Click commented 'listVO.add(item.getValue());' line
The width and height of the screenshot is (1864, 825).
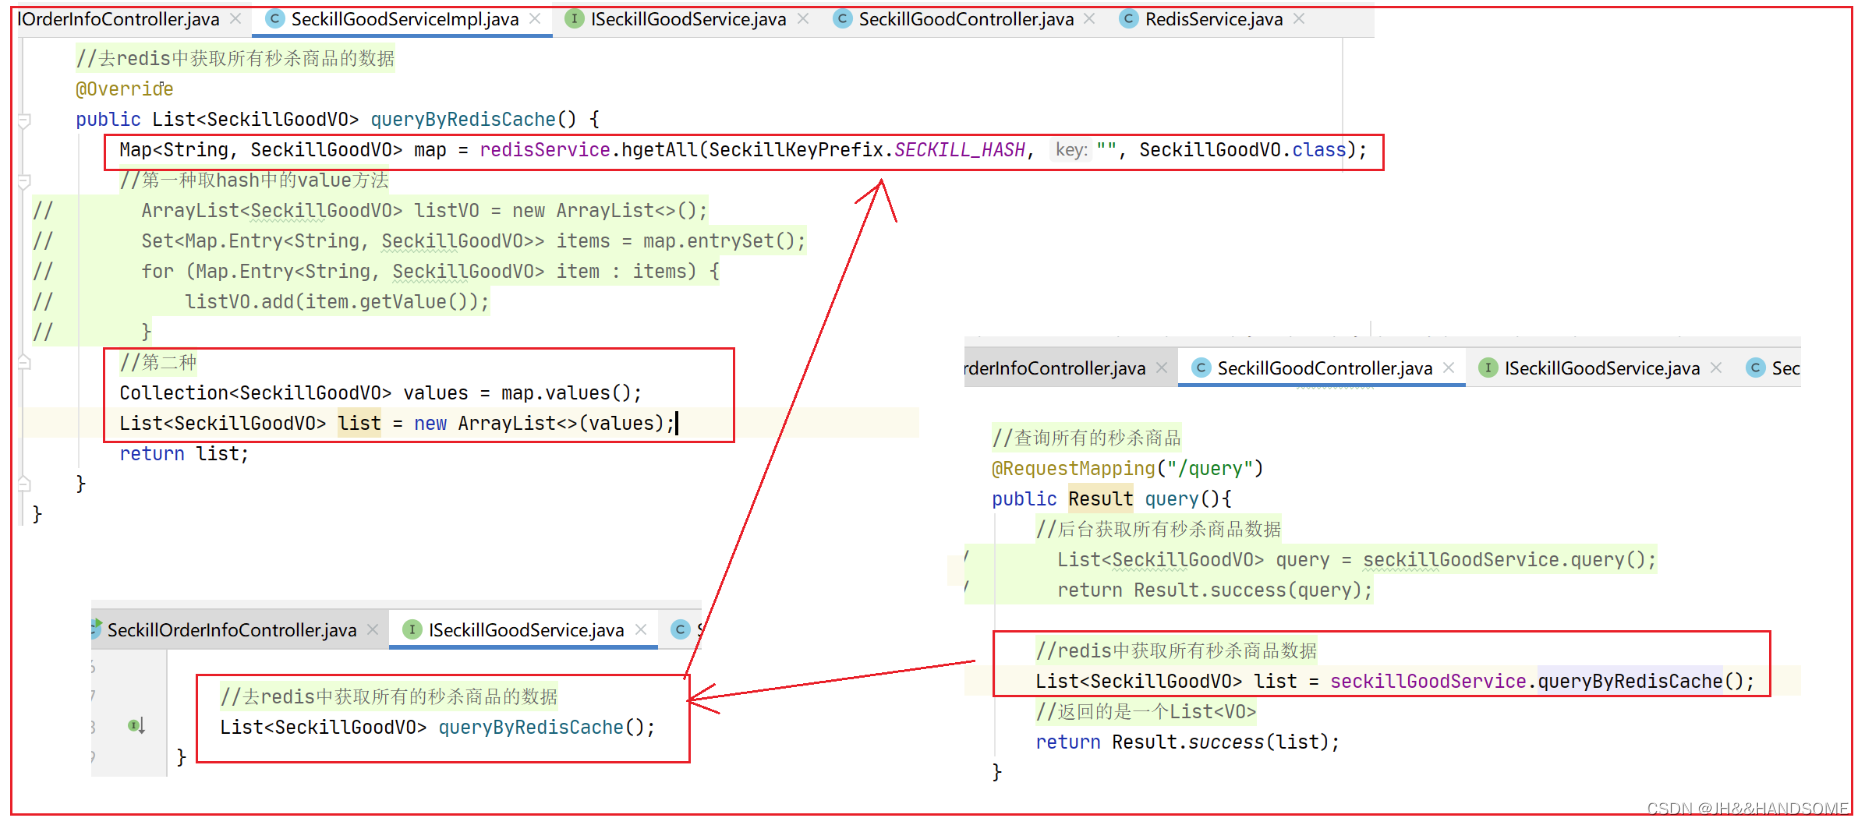(x=337, y=302)
